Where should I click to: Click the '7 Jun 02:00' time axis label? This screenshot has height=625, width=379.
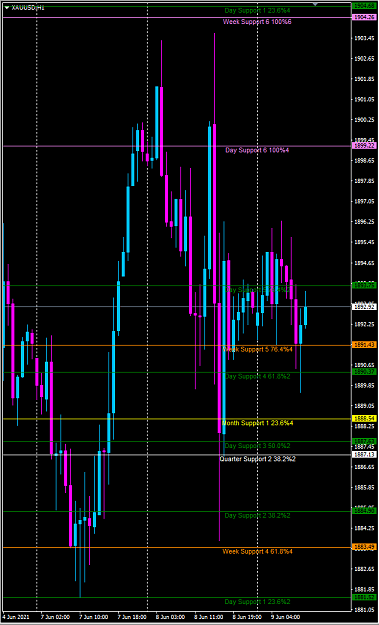55,617
